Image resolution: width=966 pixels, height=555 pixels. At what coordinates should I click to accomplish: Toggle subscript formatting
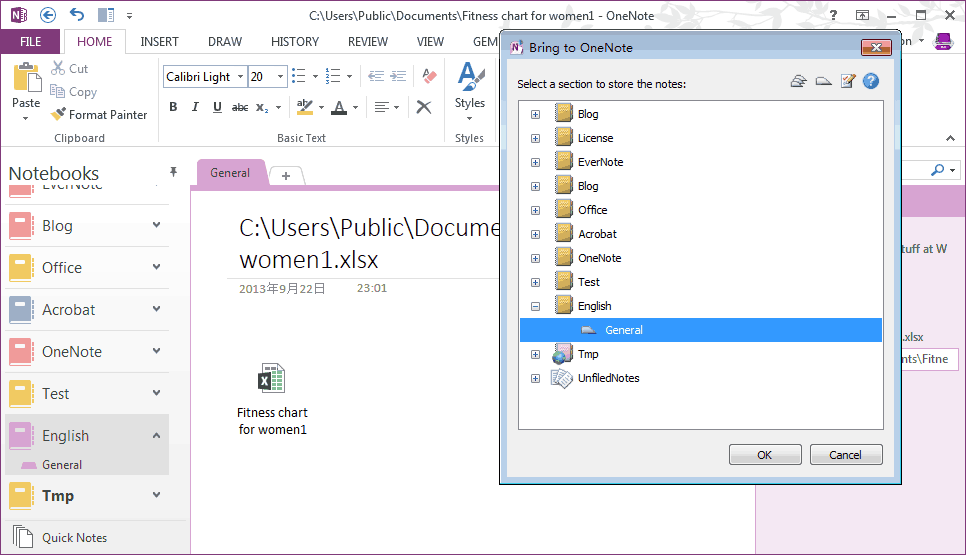tap(262, 107)
